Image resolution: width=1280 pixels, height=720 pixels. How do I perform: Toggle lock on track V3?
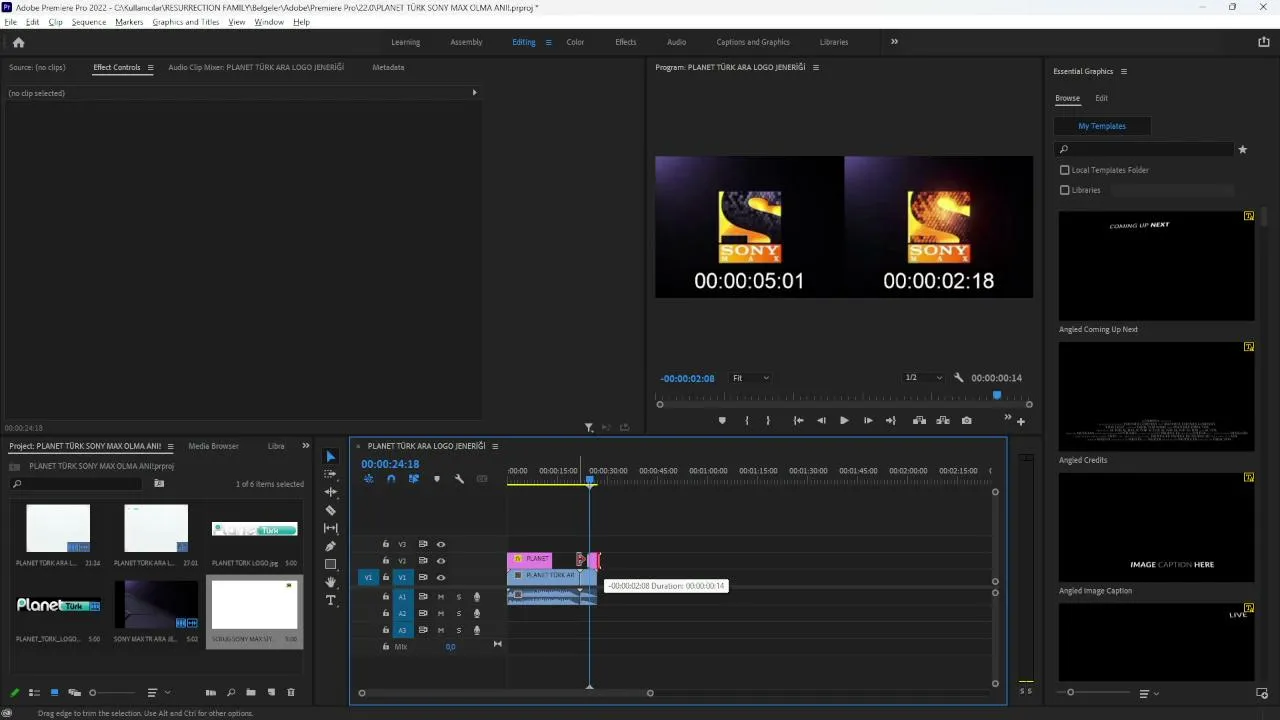[385, 544]
